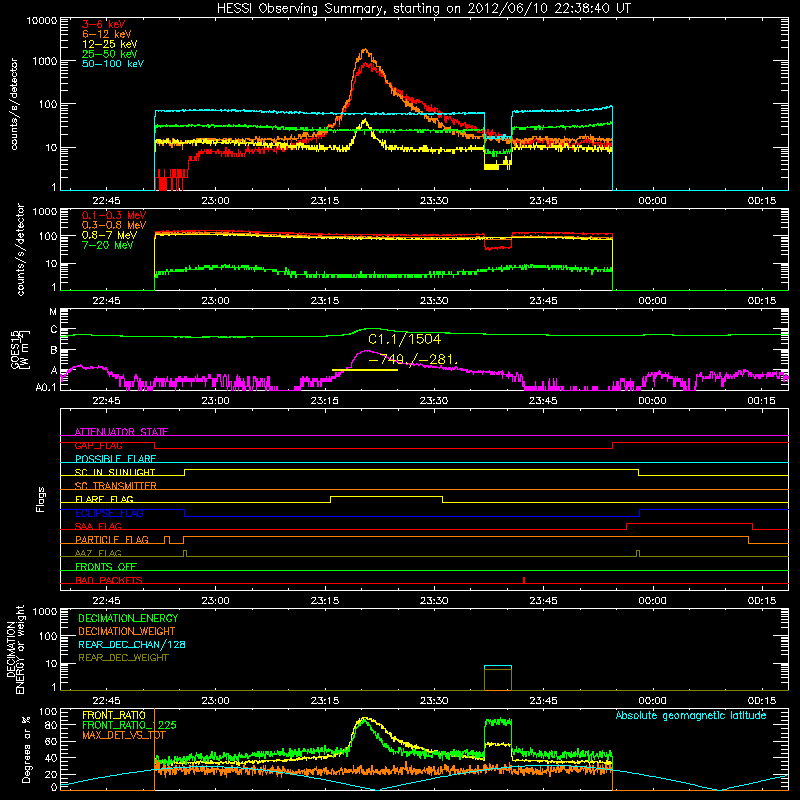The width and height of the screenshot is (800, 800).
Task: Pick the POSSIBLE_FLARE flag label
Action: point(115,459)
